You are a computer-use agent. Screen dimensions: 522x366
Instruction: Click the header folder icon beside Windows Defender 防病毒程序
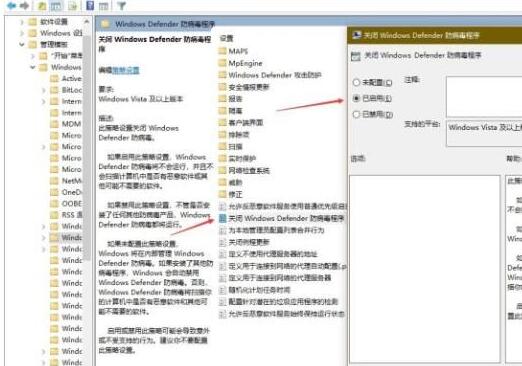point(105,24)
